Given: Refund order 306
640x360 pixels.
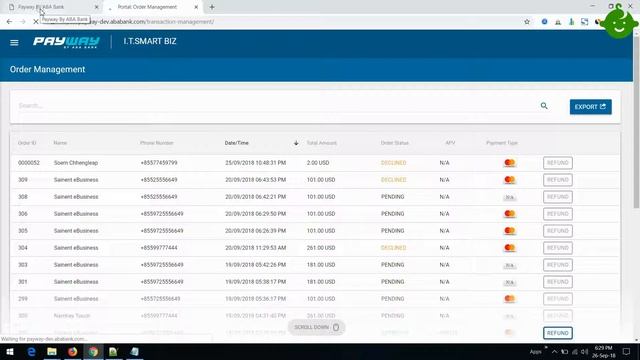Looking at the screenshot, I should [x=558, y=214].
